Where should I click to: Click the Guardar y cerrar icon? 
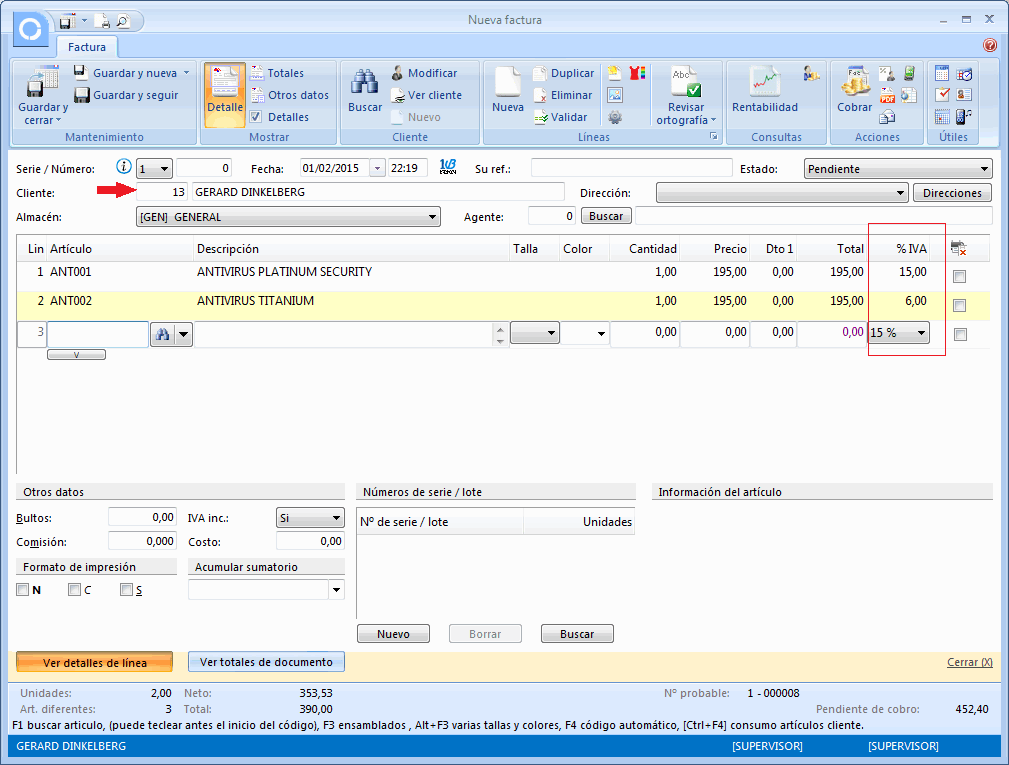click(43, 85)
